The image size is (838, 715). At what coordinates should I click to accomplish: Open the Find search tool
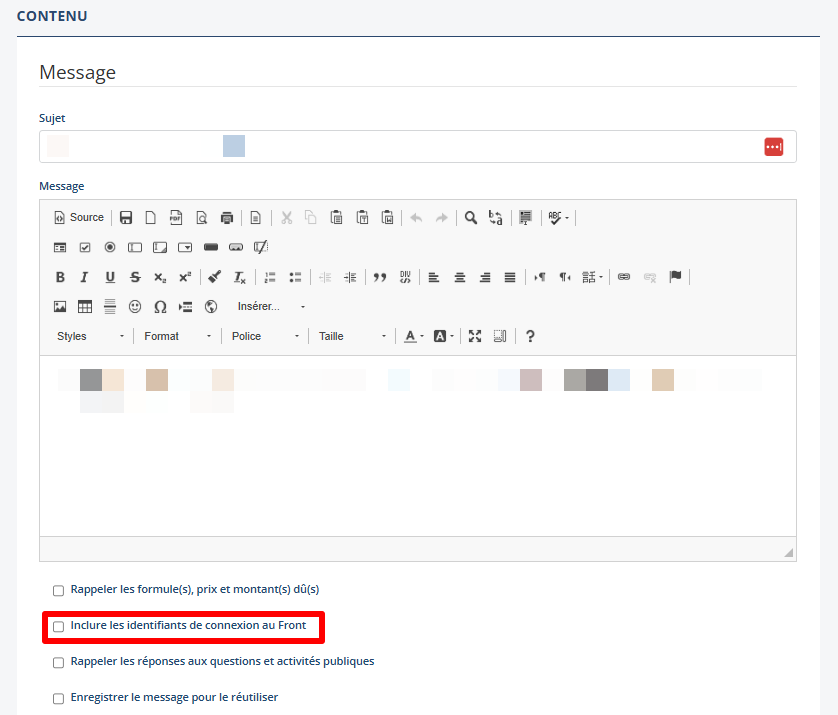[470, 217]
